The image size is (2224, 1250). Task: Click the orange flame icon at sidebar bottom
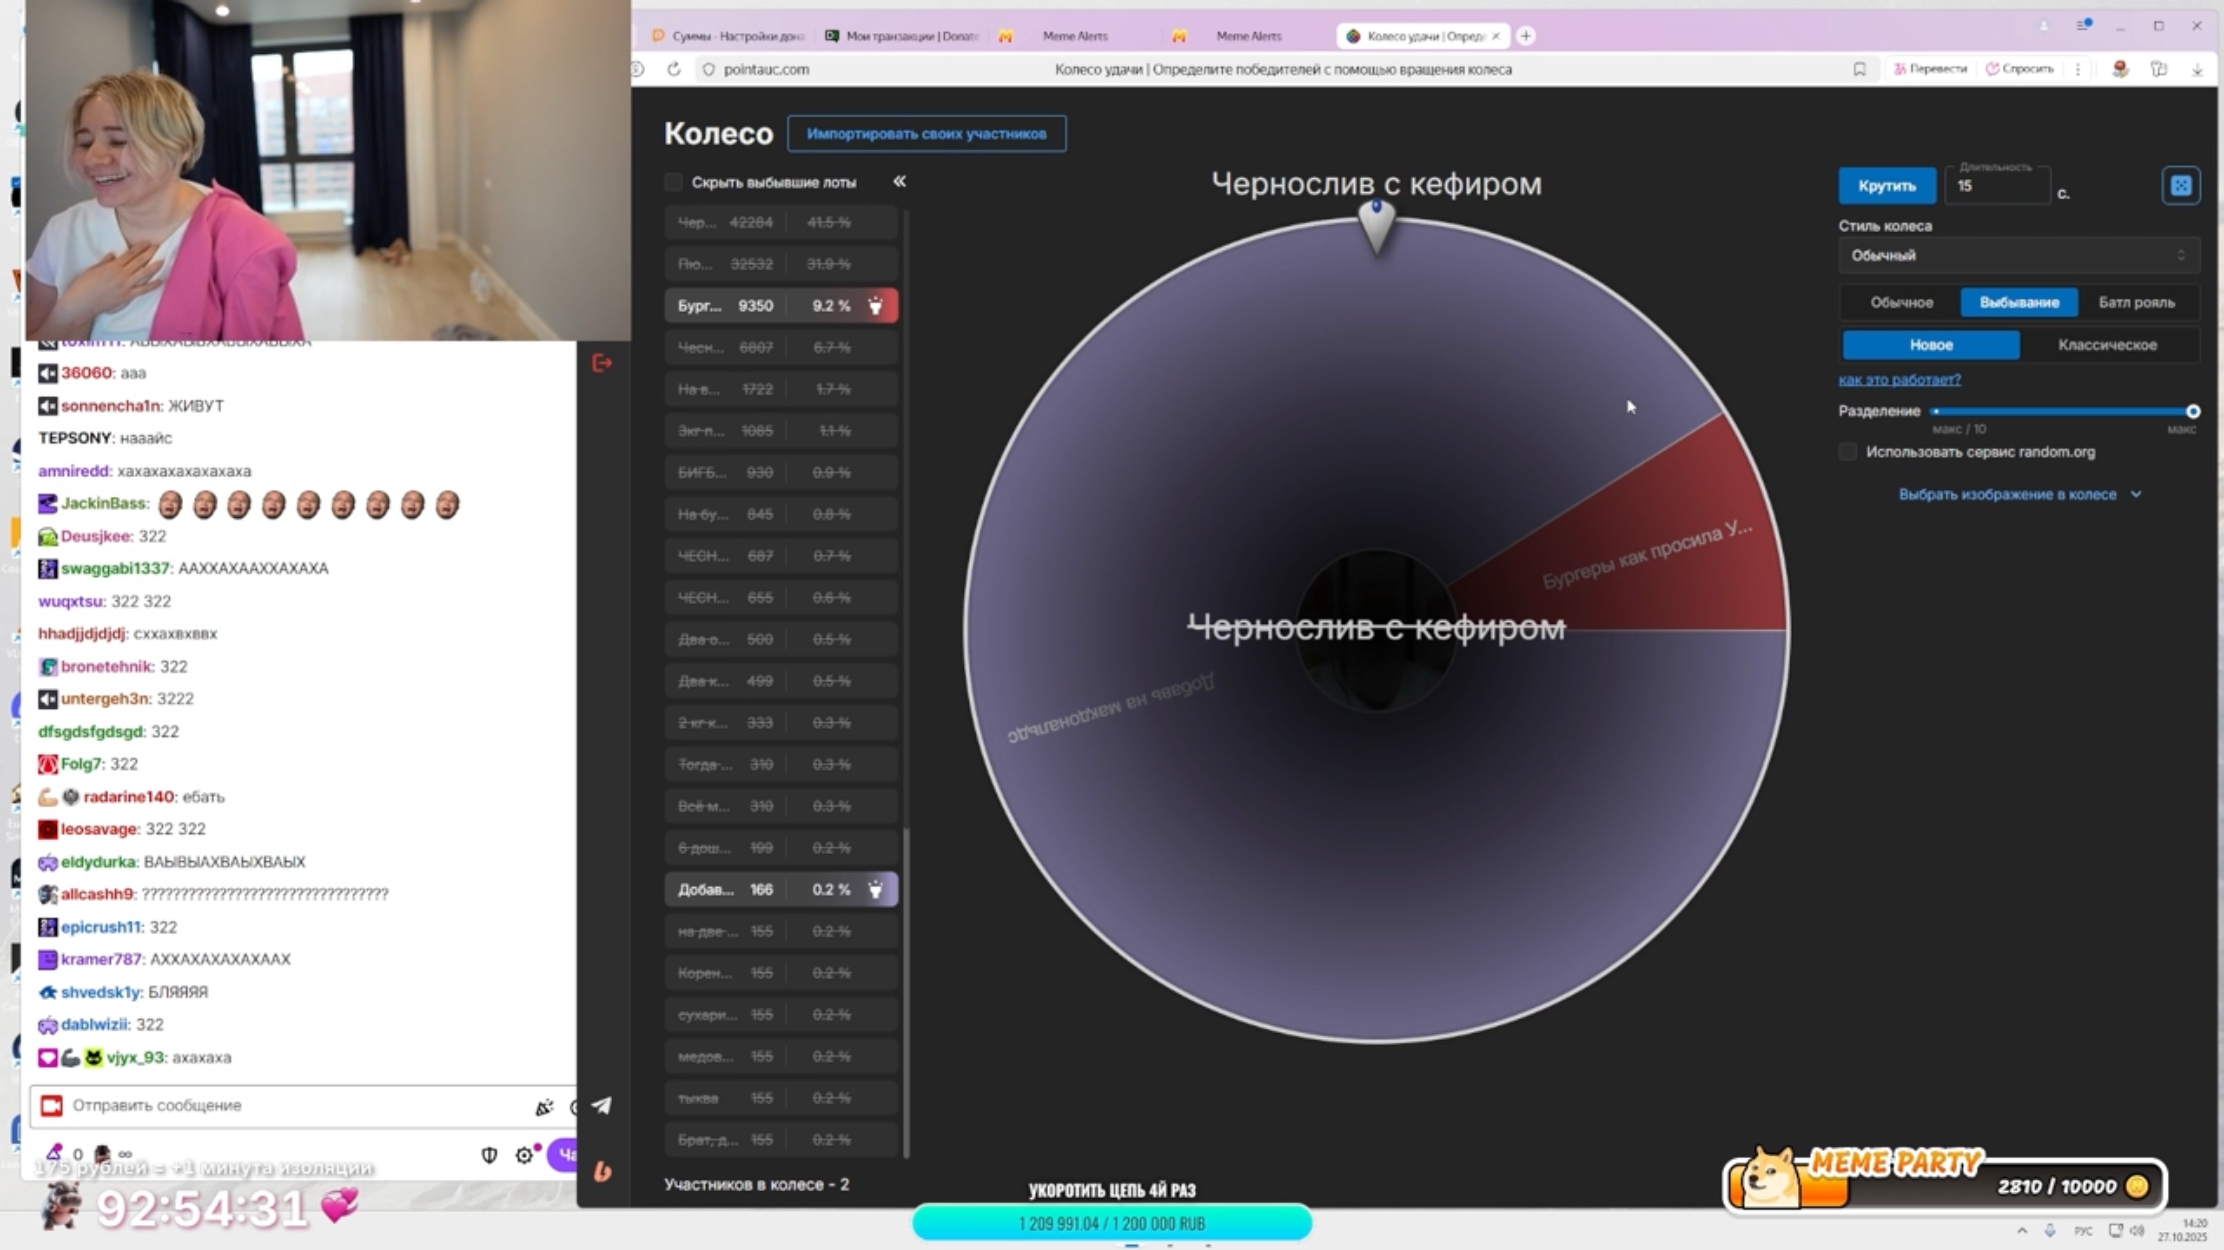(x=602, y=1171)
